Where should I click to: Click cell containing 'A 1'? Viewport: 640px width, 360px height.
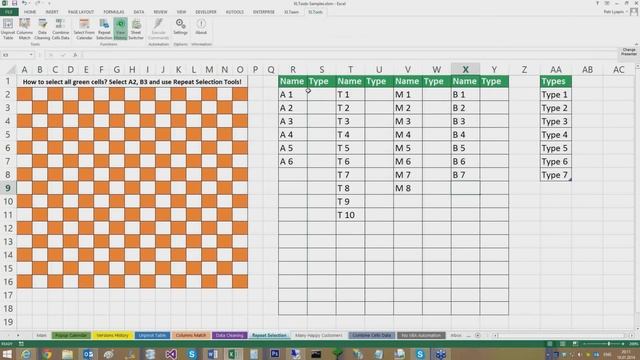(293, 95)
